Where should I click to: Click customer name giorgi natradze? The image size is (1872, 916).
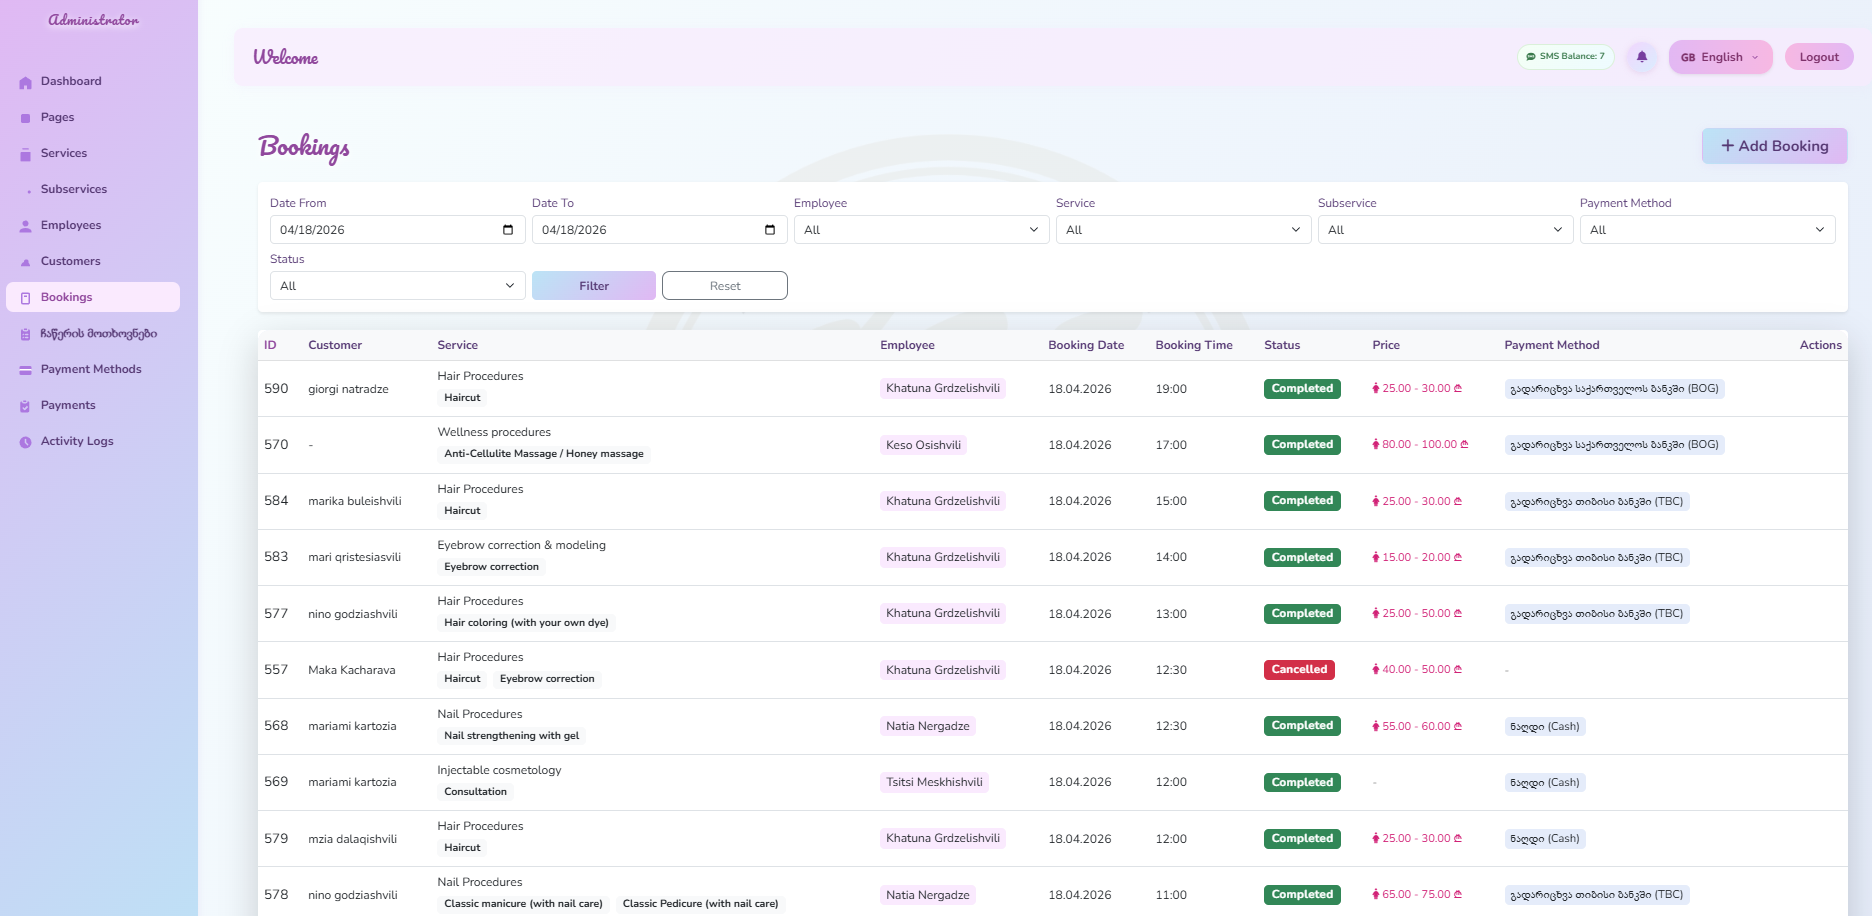[348, 389]
